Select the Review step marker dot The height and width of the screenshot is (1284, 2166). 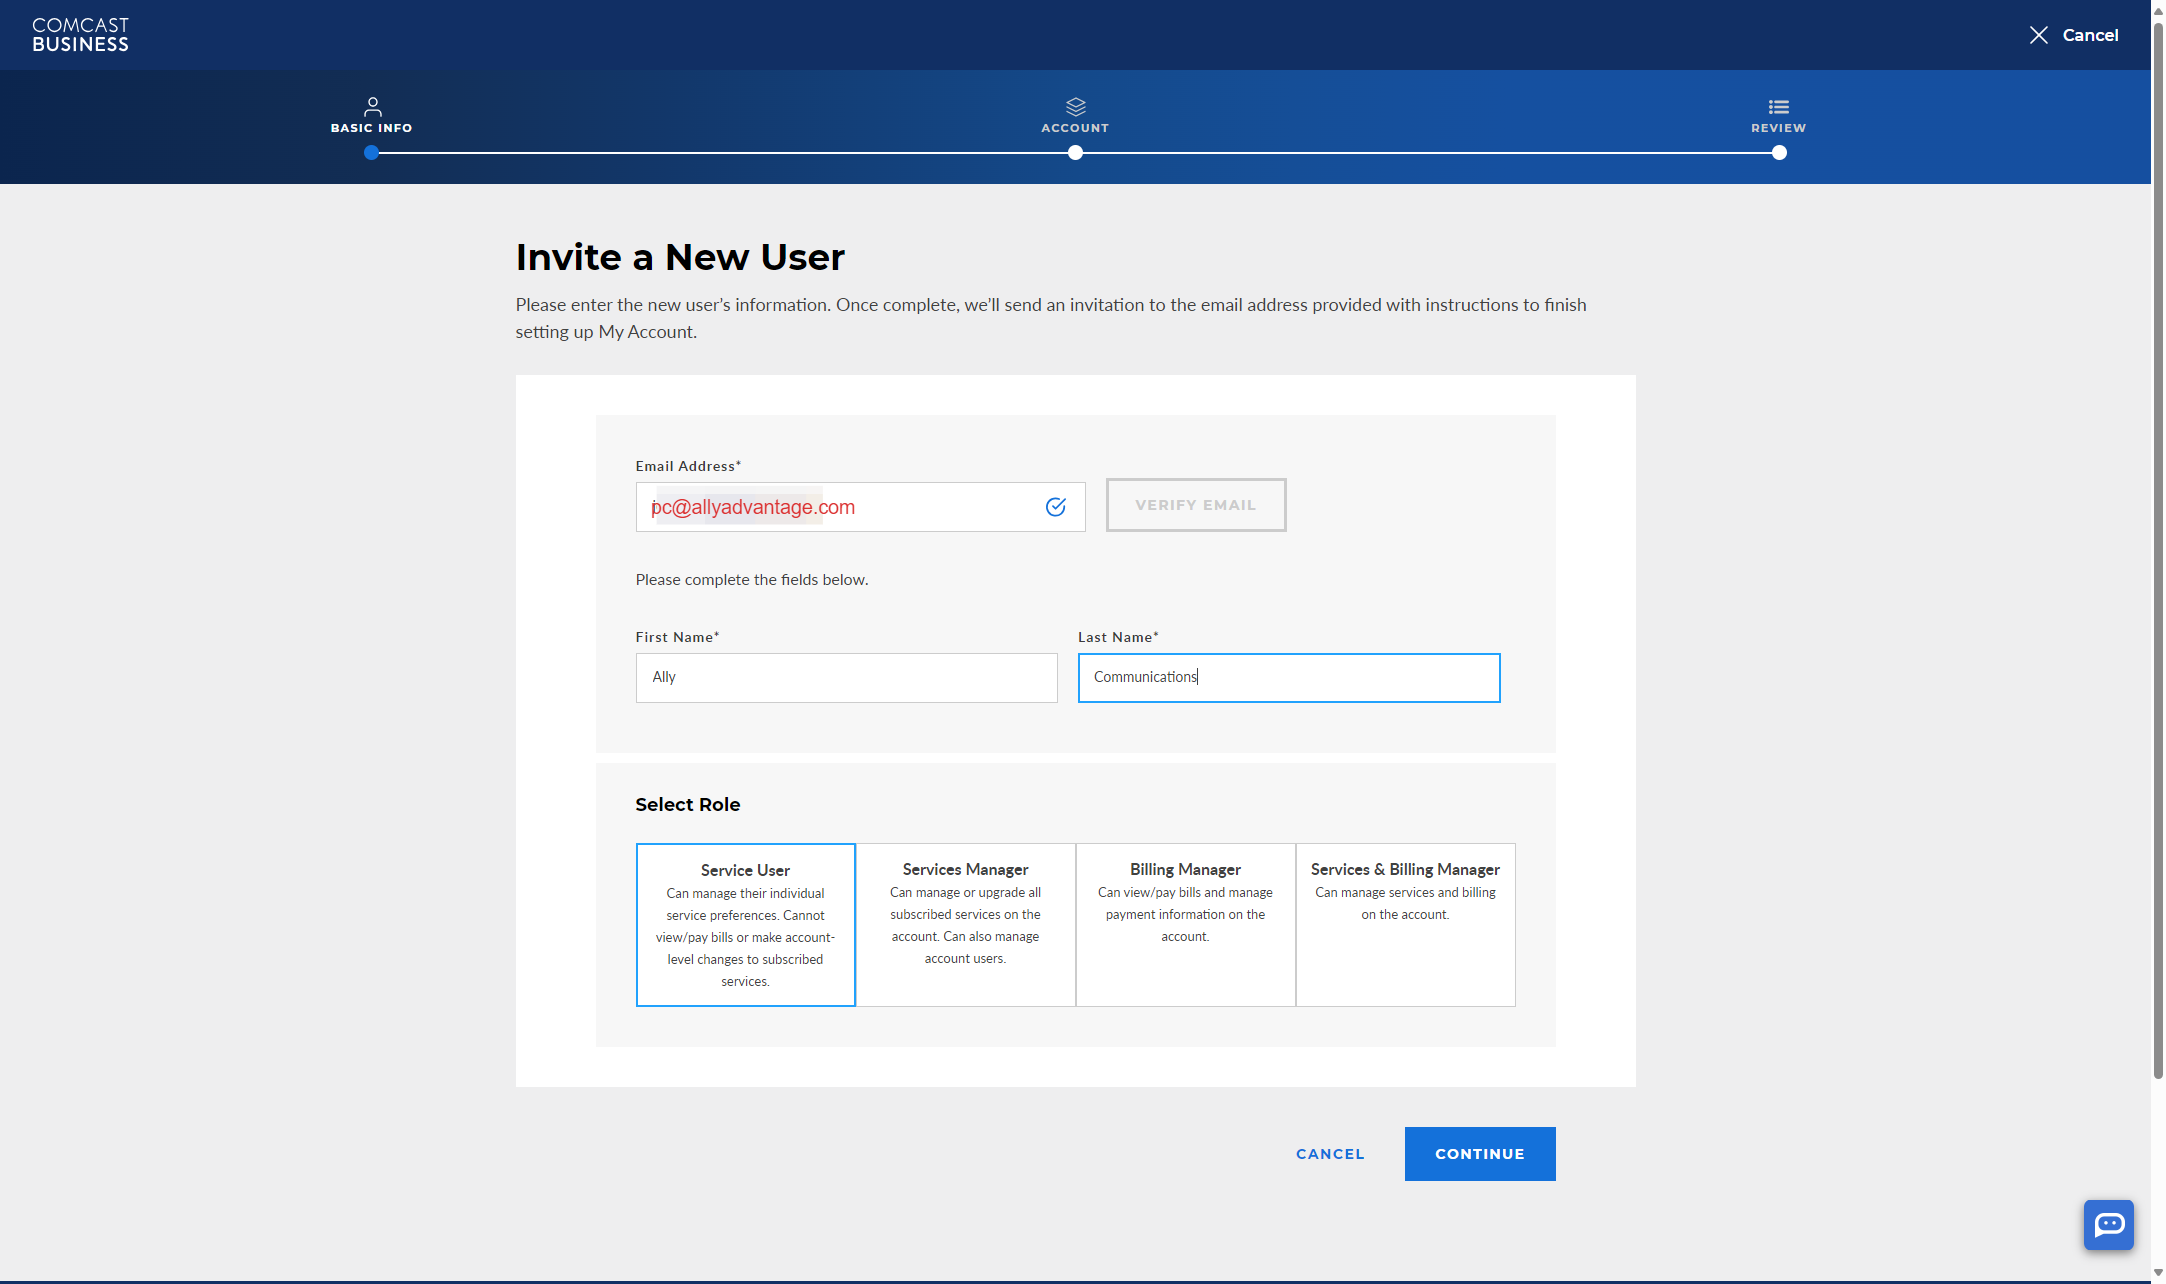[1779, 153]
